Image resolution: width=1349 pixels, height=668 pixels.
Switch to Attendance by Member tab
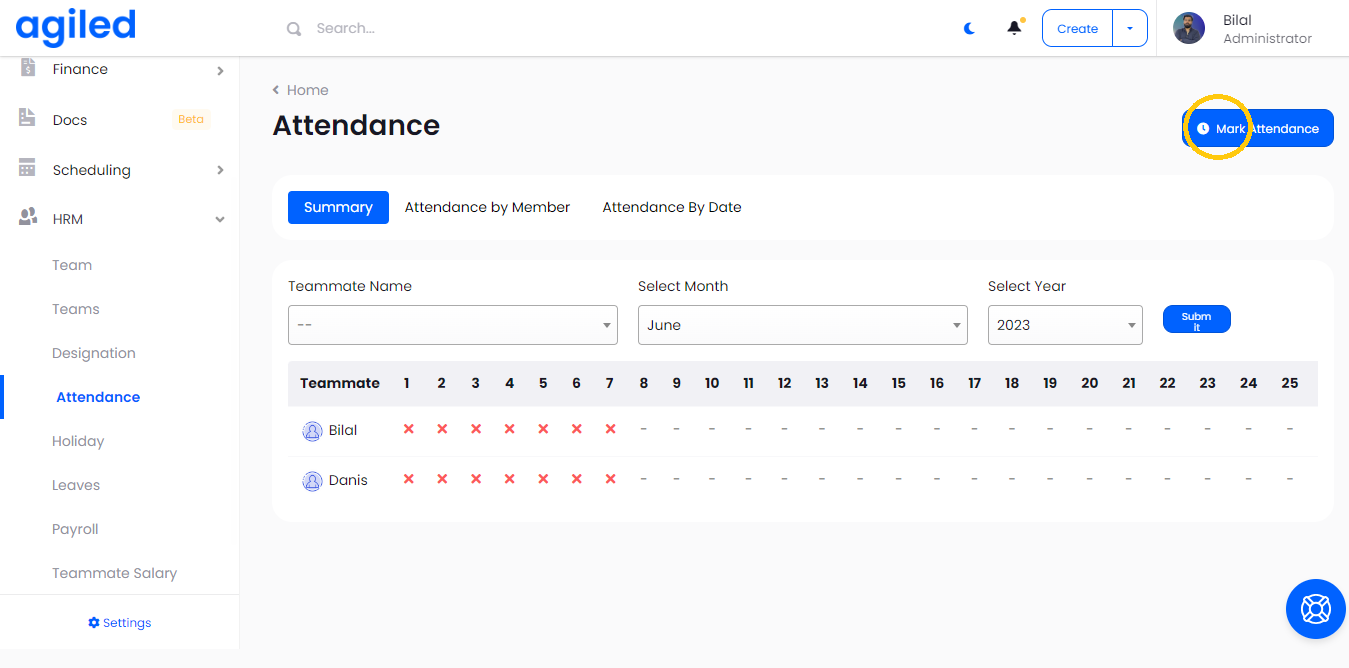click(x=487, y=208)
